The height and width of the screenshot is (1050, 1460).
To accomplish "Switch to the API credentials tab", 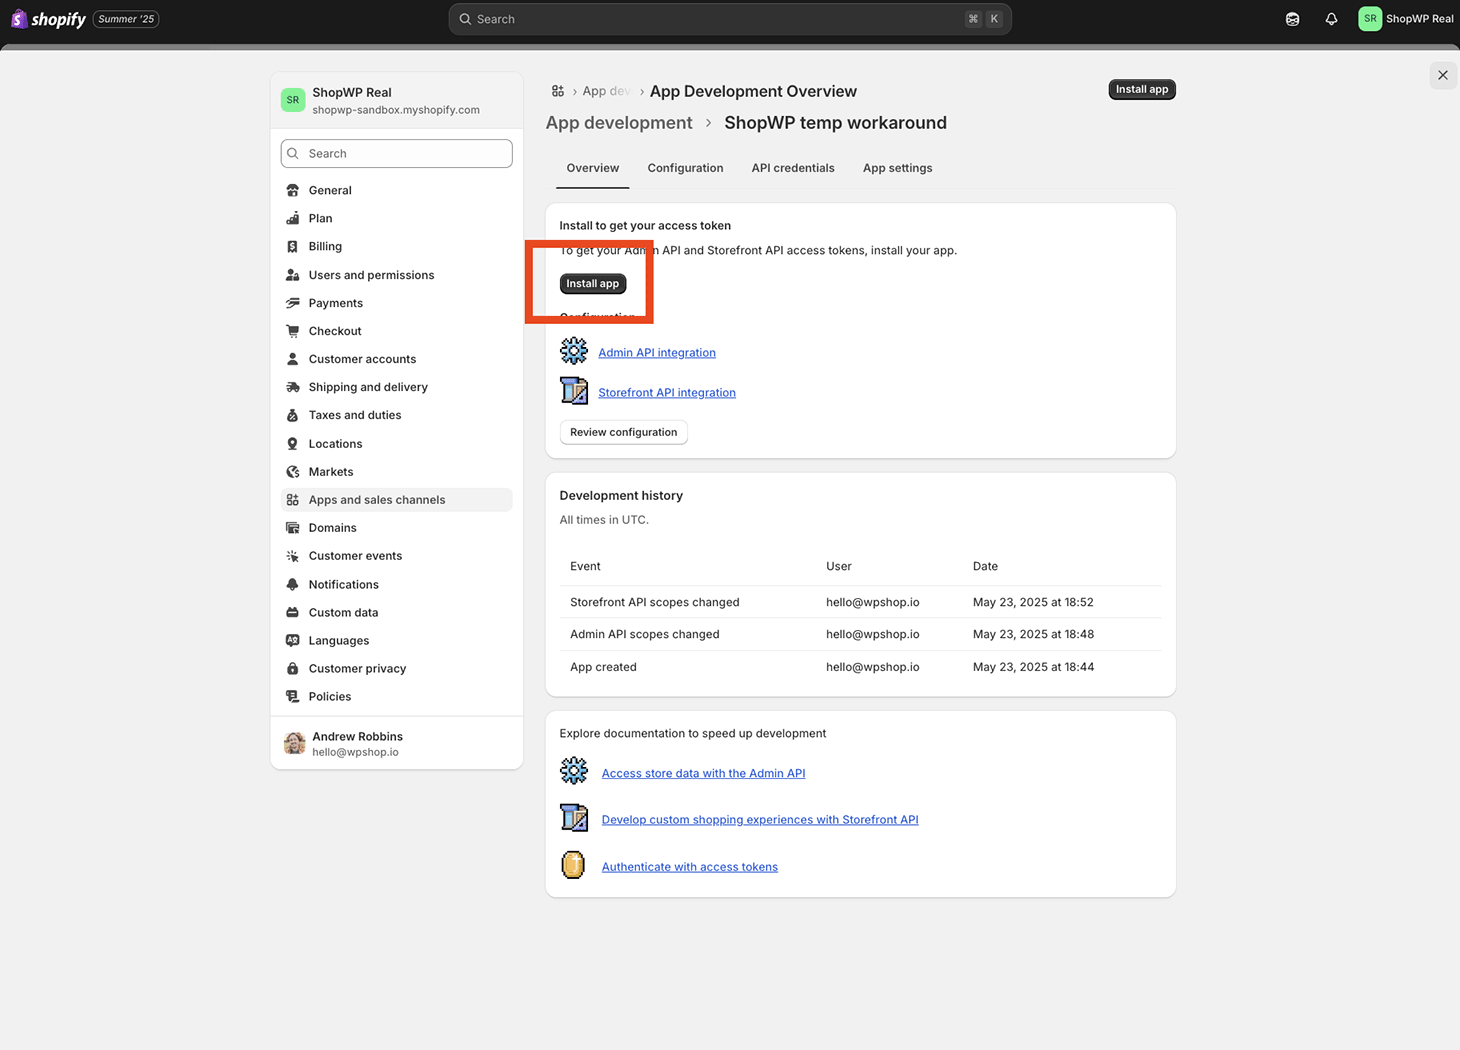I will (793, 168).
